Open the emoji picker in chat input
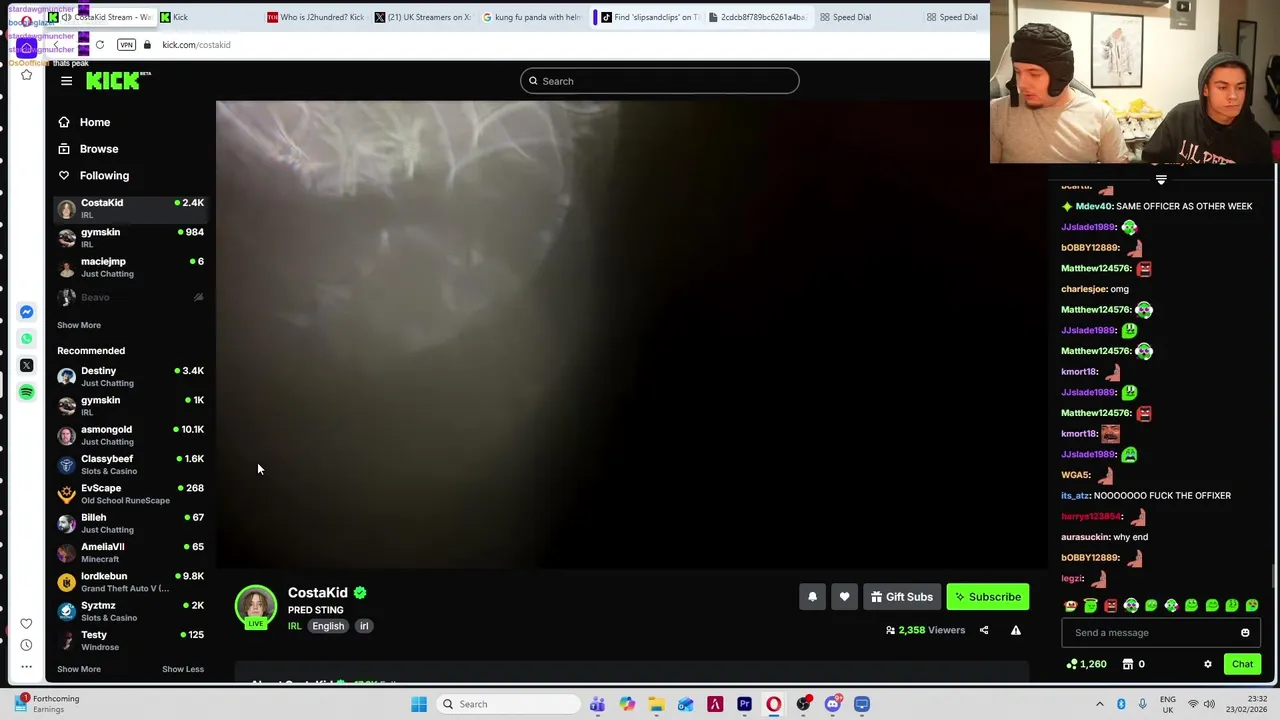The width and height of the screenshot is (1280, 720). coord(1245,632)
